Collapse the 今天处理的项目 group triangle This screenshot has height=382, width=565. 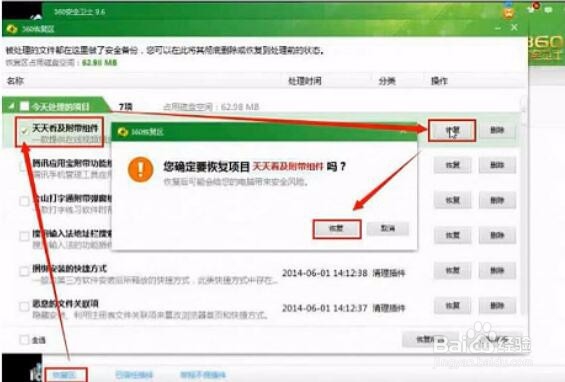pos(12,106)
